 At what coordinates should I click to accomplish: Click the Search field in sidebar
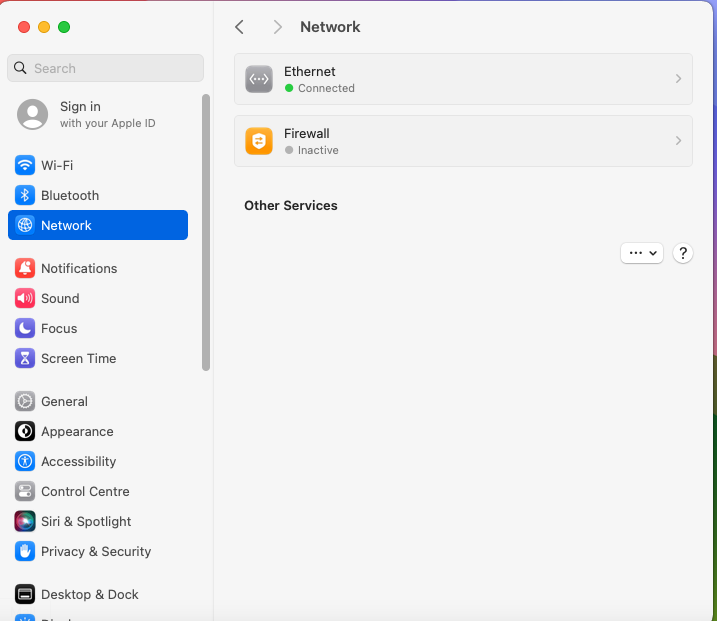tap(105, 68)
